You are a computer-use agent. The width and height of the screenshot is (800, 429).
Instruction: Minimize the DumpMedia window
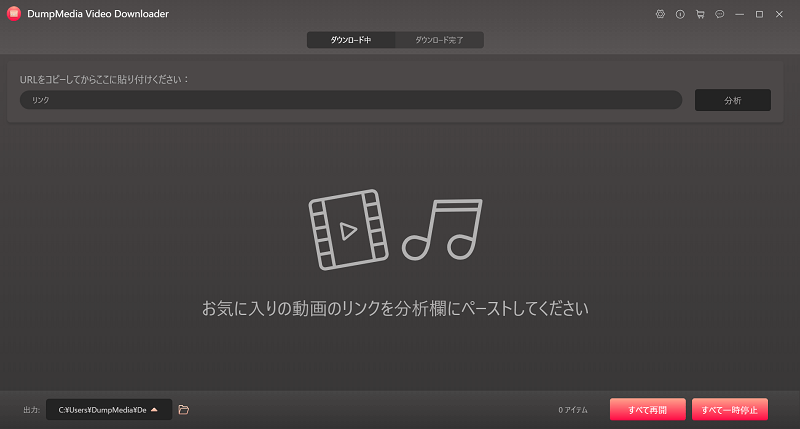click(739, 14)
